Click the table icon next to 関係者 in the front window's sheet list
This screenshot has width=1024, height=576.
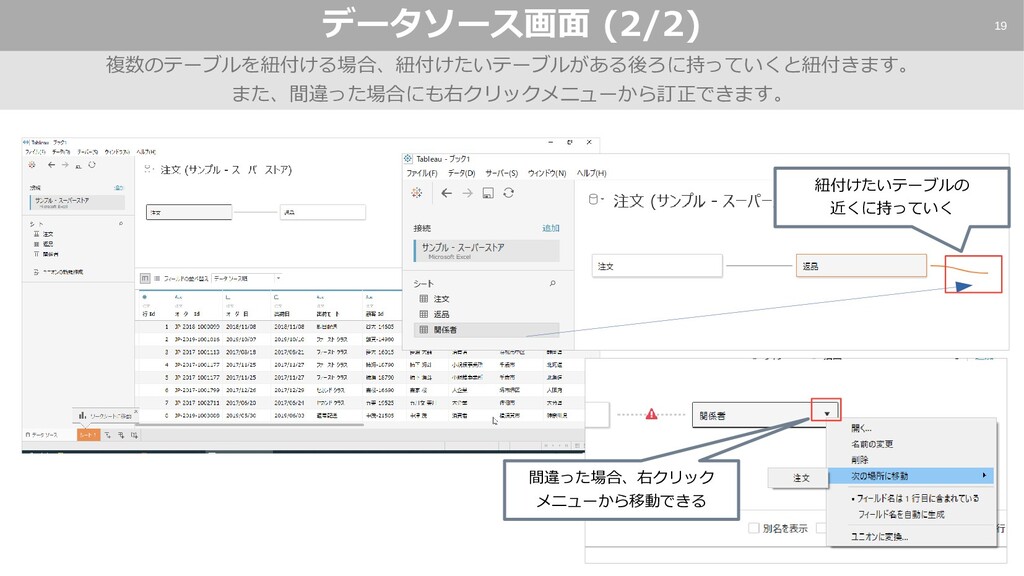tap(424, 330)
